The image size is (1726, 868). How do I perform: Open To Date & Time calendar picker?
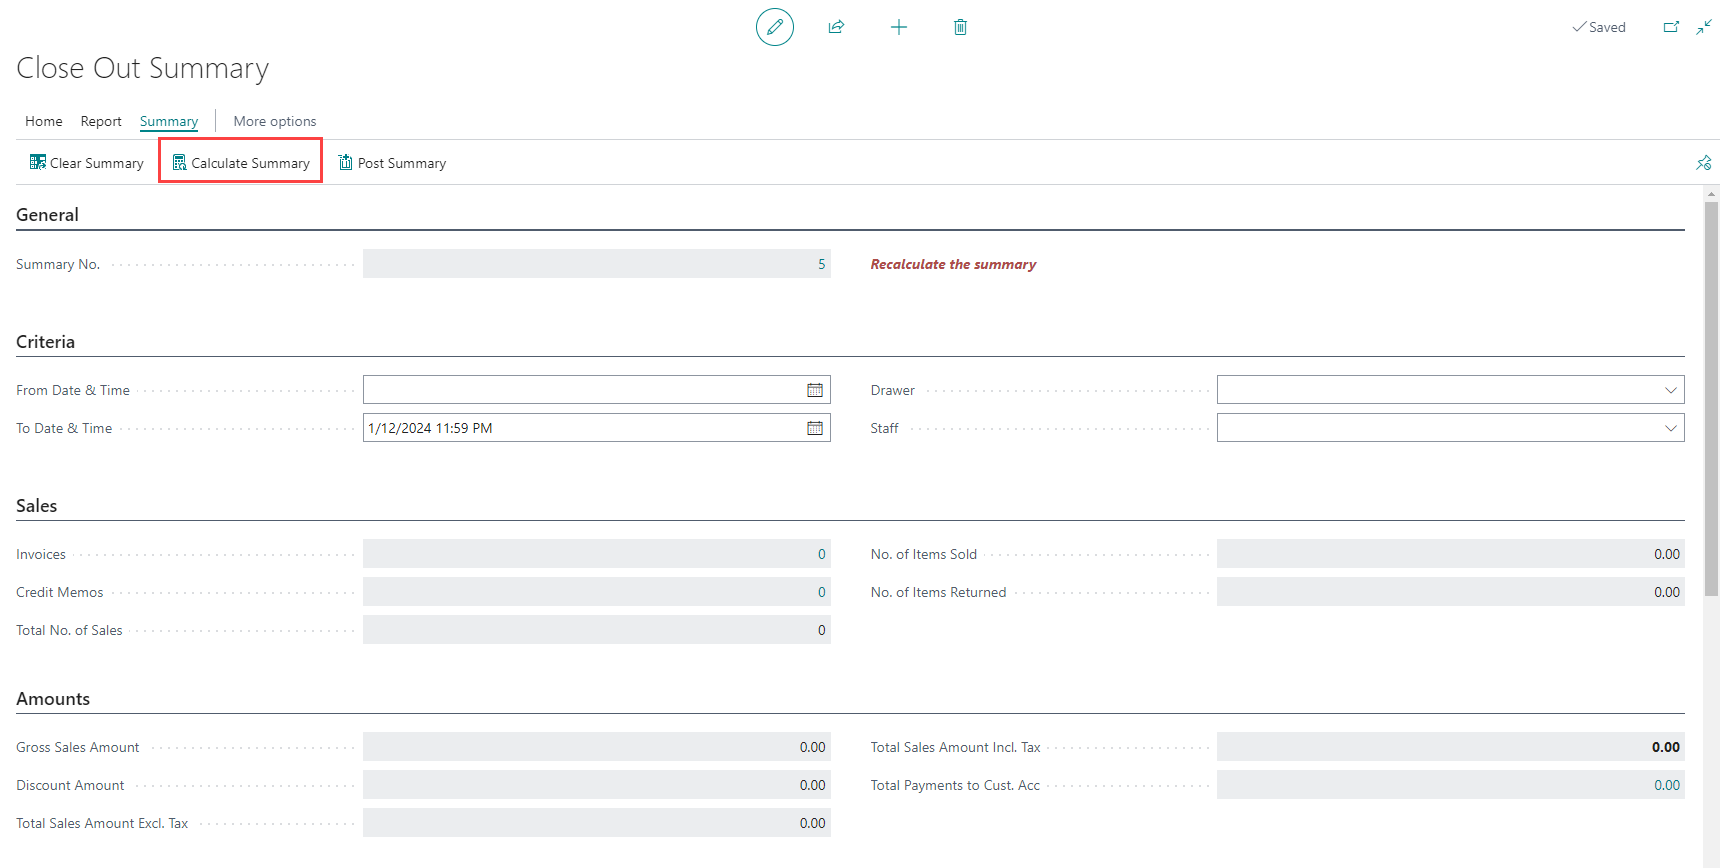[x=815, y=428]
